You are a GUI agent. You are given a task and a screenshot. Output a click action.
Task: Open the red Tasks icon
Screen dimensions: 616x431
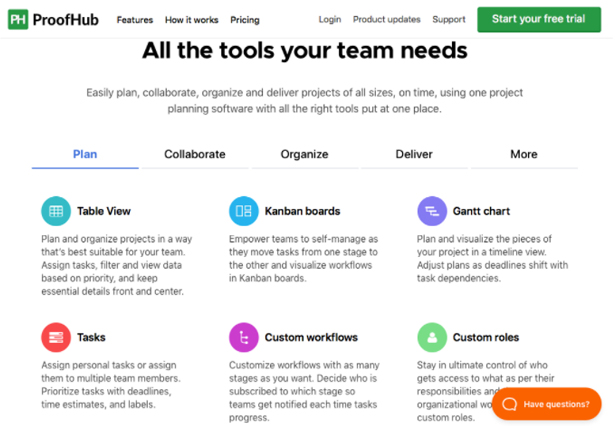(56, 337)
